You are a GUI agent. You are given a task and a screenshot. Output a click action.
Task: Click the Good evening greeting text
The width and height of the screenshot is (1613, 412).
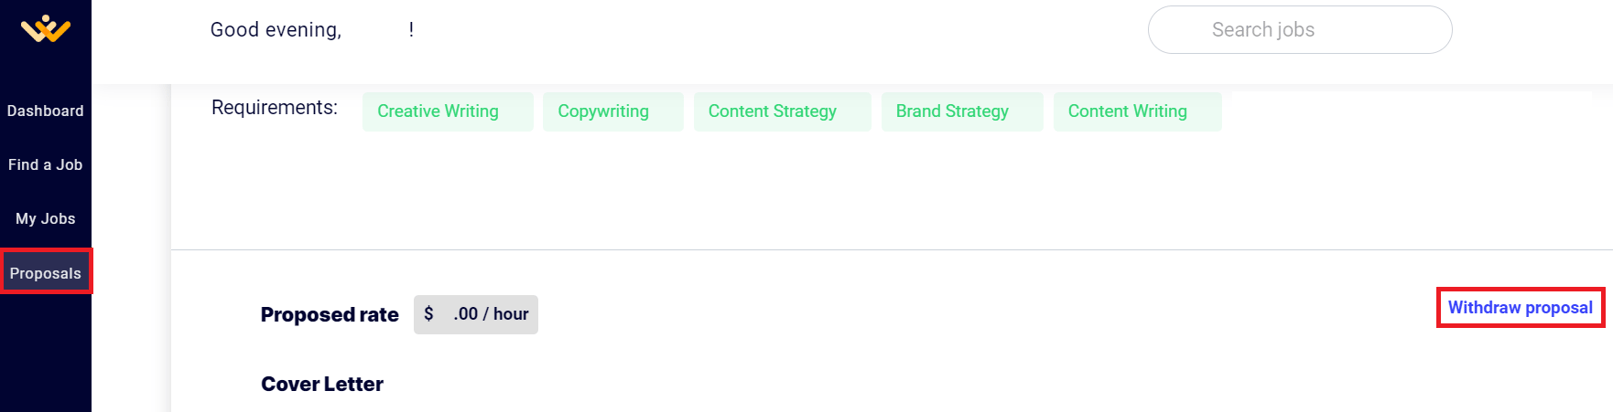pyautogui.click(x=276, y=30)
